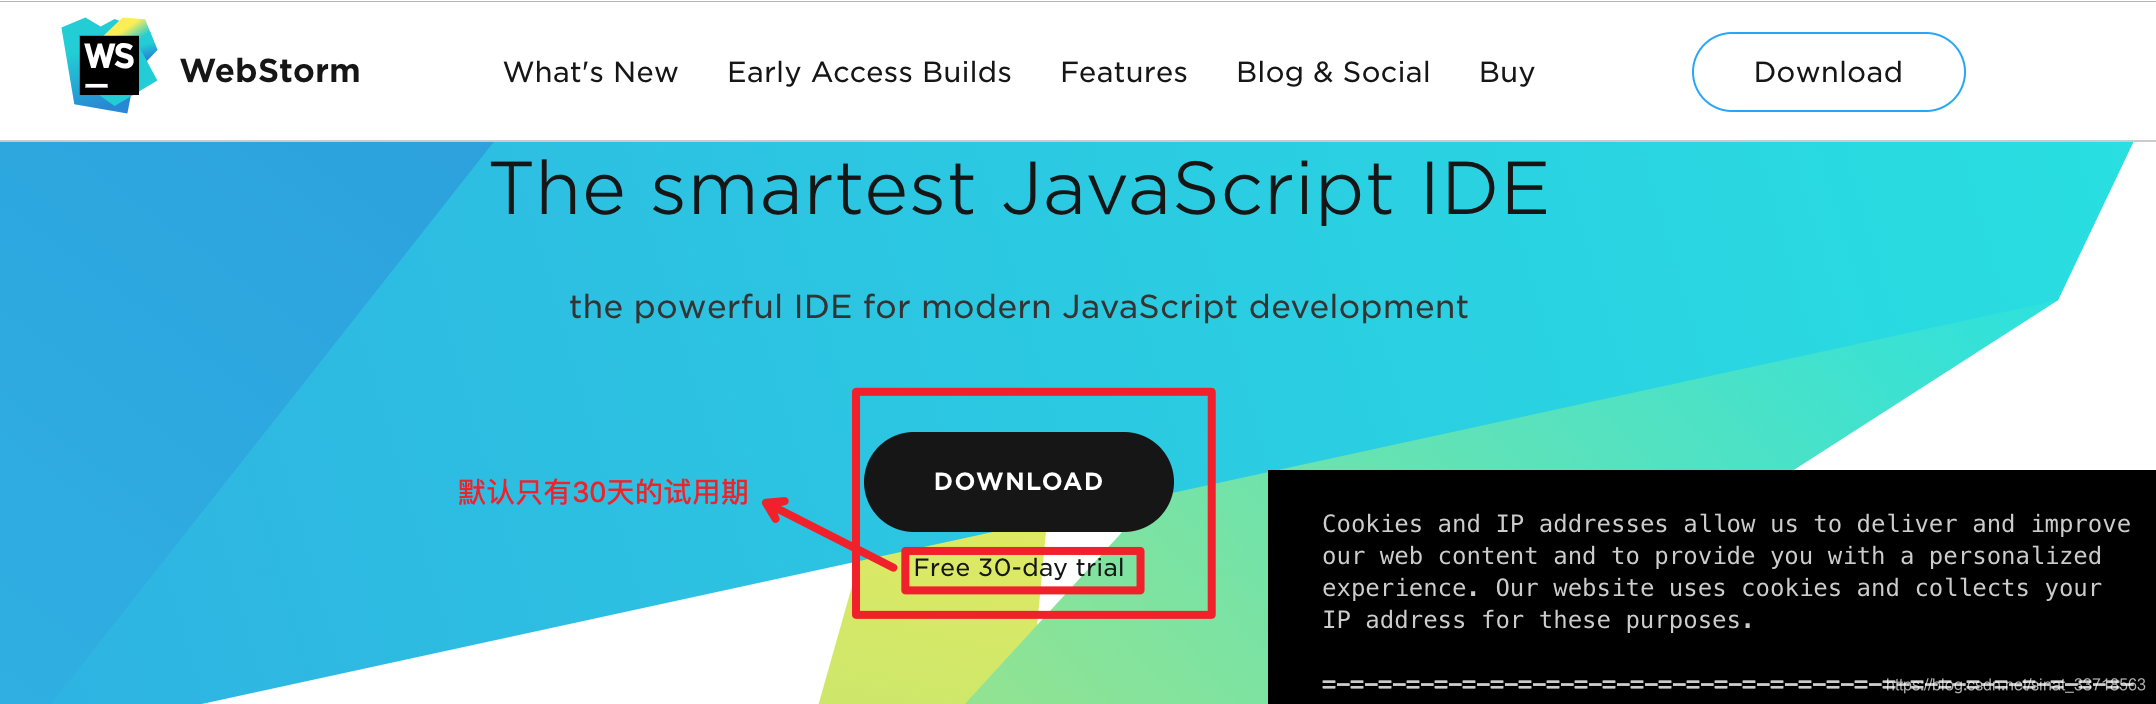Viewport: 2156px width, 704px height.
Task: Click the outlined Download button in header
Action: 1828,72
